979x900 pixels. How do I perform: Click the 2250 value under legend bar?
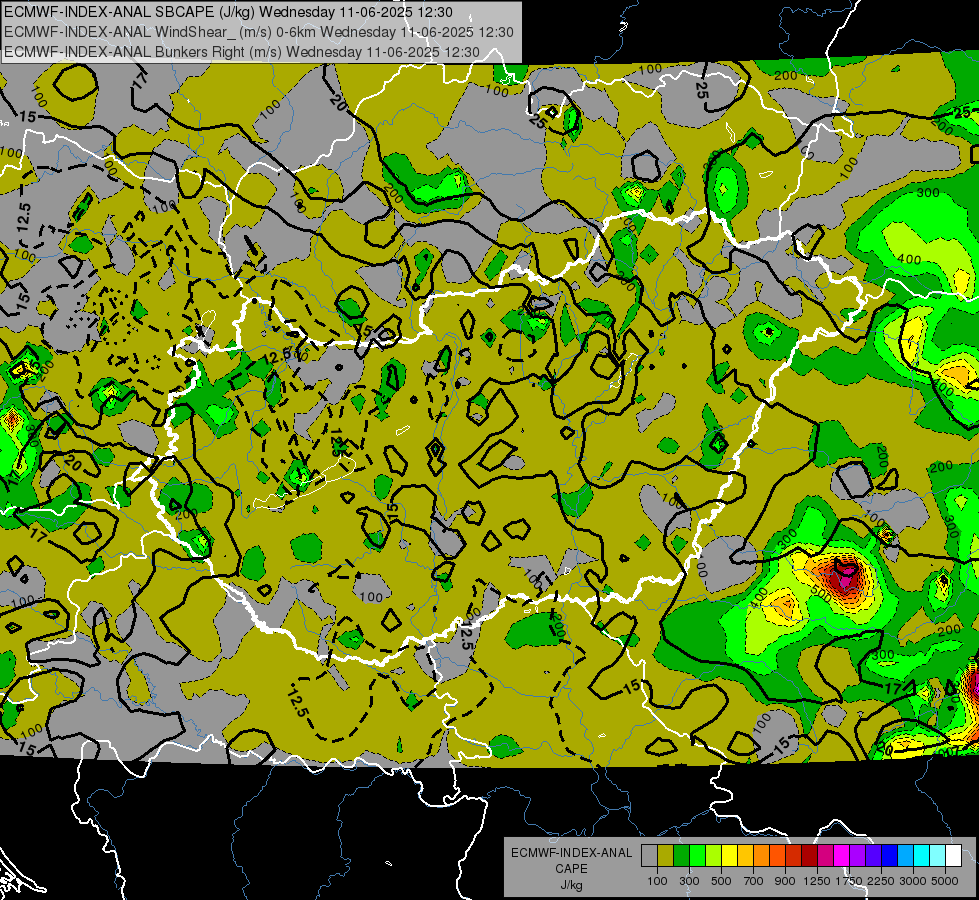pos(881,881)
